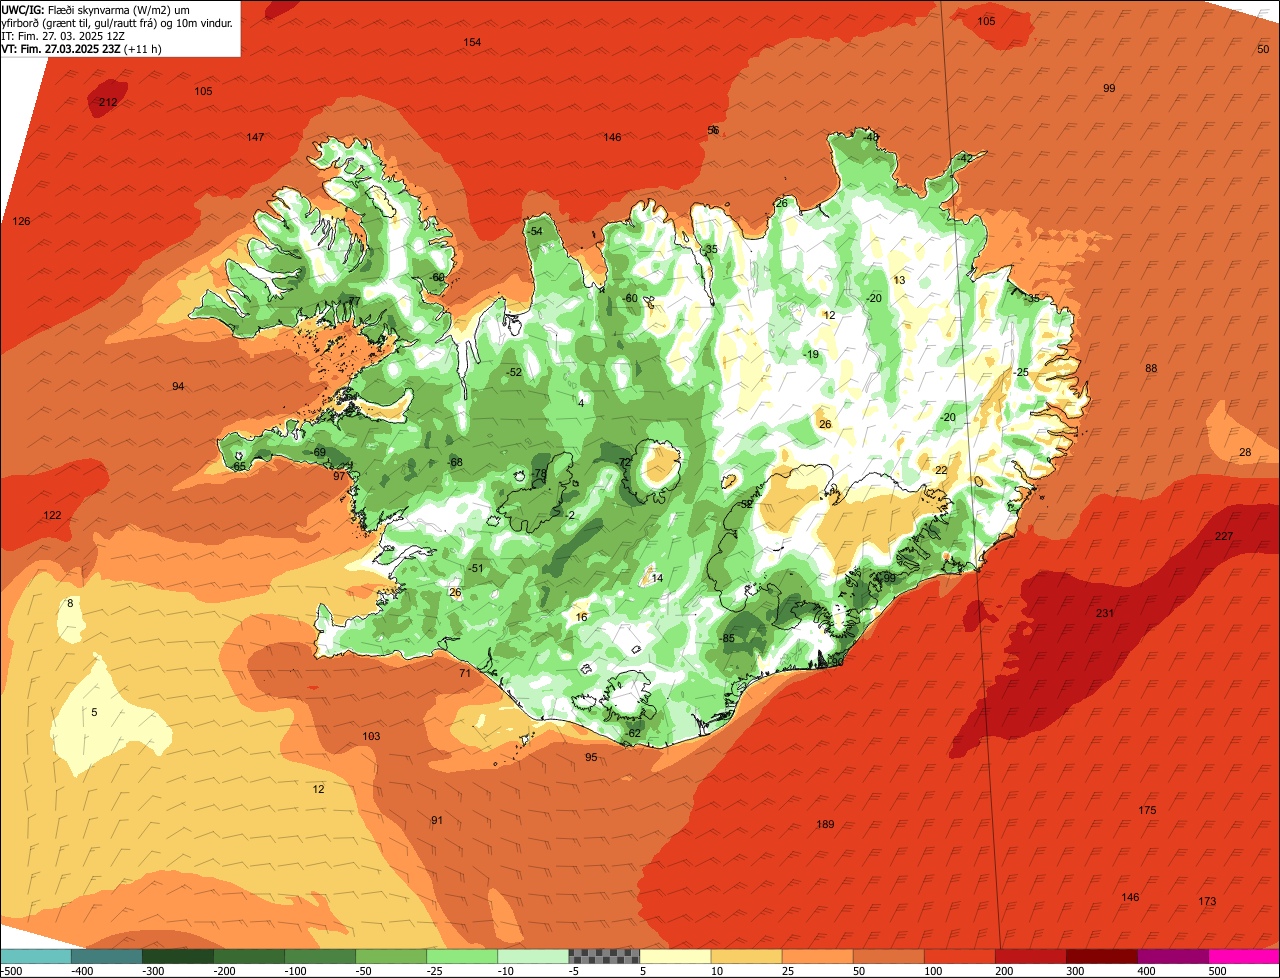1280x978 pixels.
Task: Click the legend swatch between -300 and -200
Action: (x=178, y=956)
